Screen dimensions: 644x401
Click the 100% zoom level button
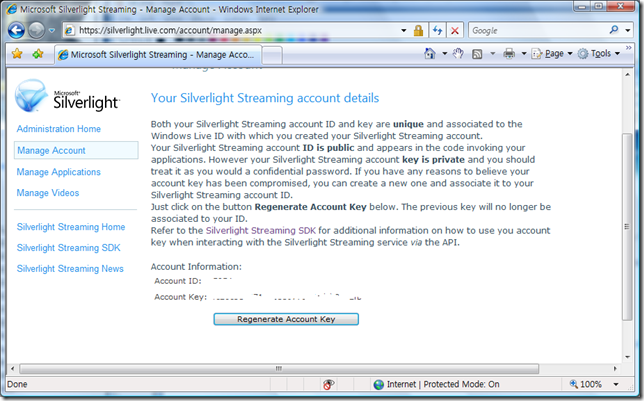[x=586, y=385]
